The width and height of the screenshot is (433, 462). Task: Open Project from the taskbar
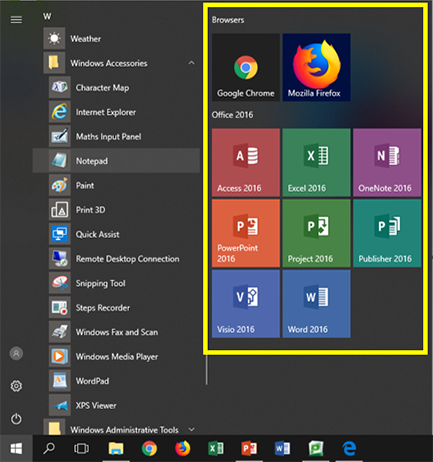coord(316,448)
